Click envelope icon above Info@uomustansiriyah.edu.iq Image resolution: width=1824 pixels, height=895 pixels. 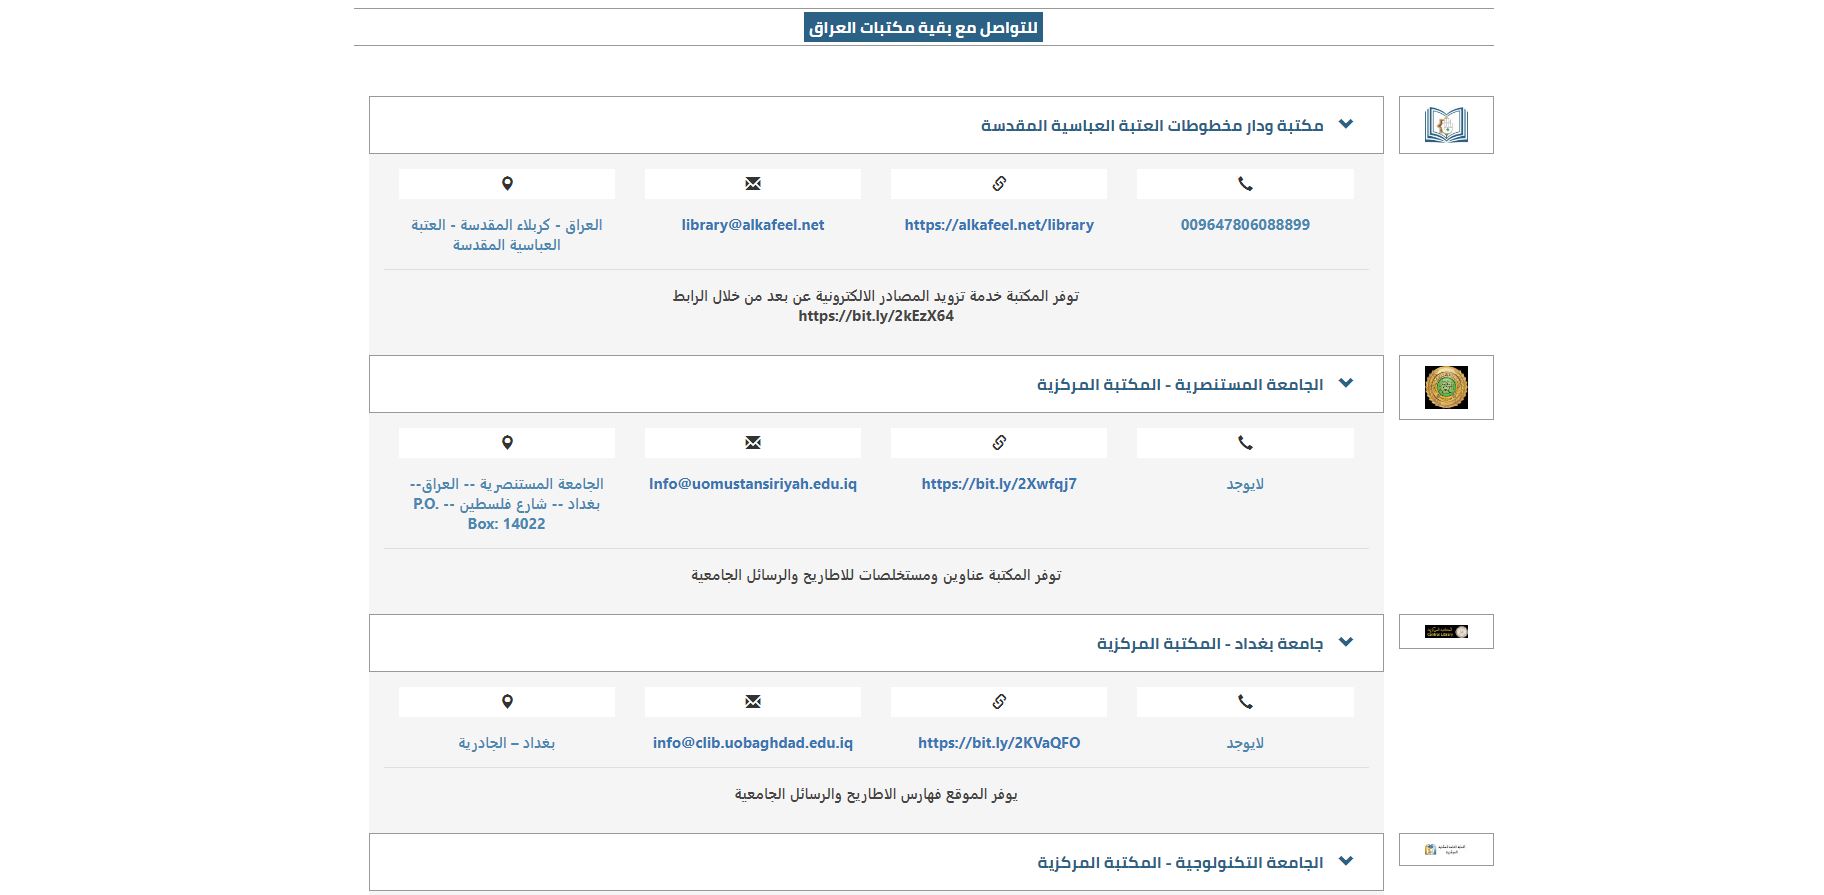753,442
